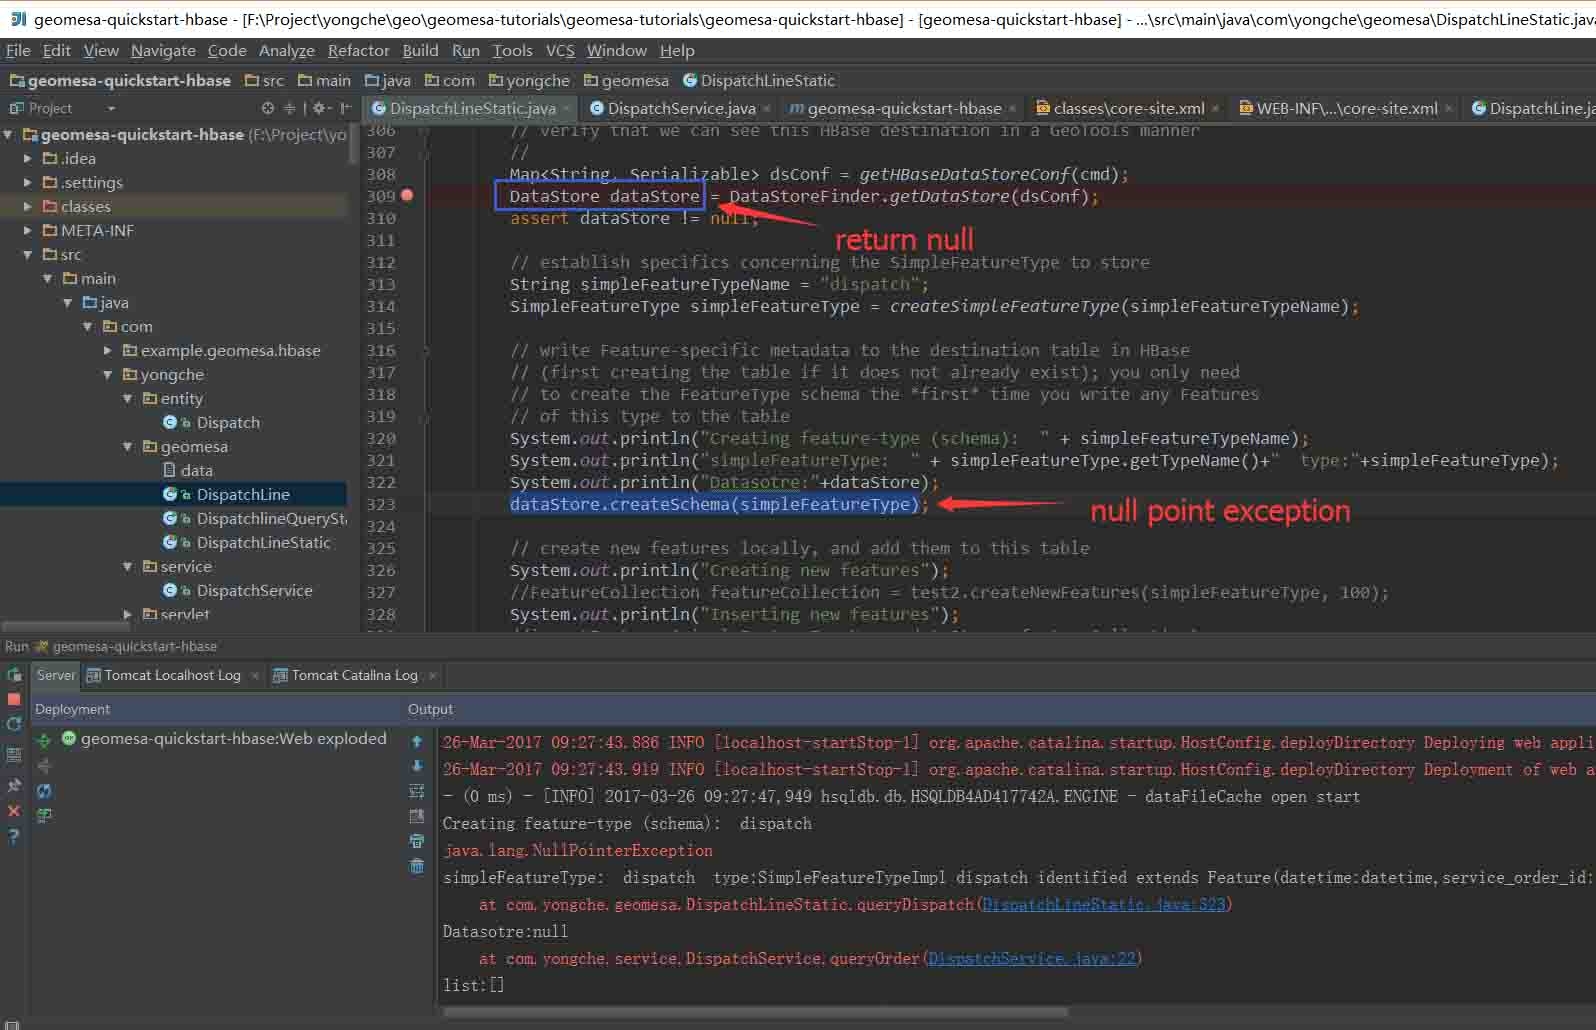This screenshot has width=1596, height=1030.
Task: Follow the DispatchService.java:22 stack trace link
Action: [1032, 959]
